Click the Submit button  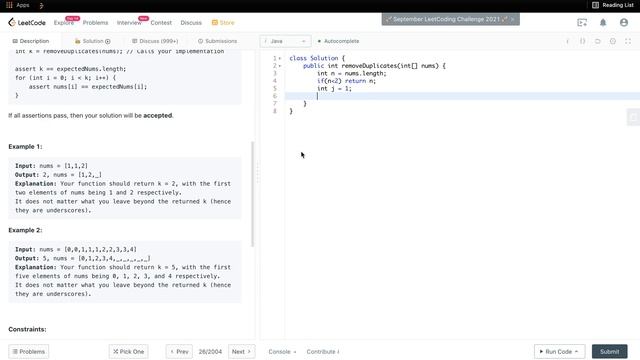609,351
